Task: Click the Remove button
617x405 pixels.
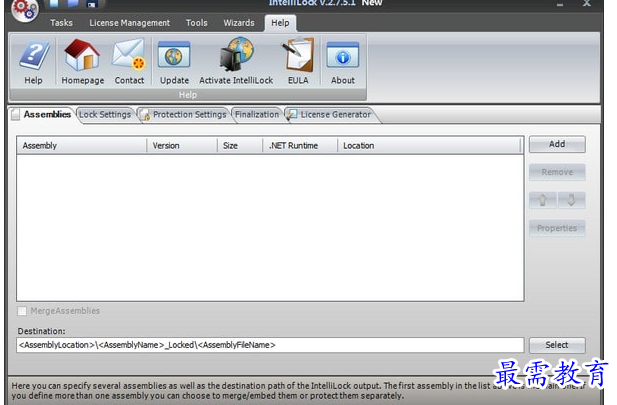Action: pyautogui.click(x=557, y=172)
